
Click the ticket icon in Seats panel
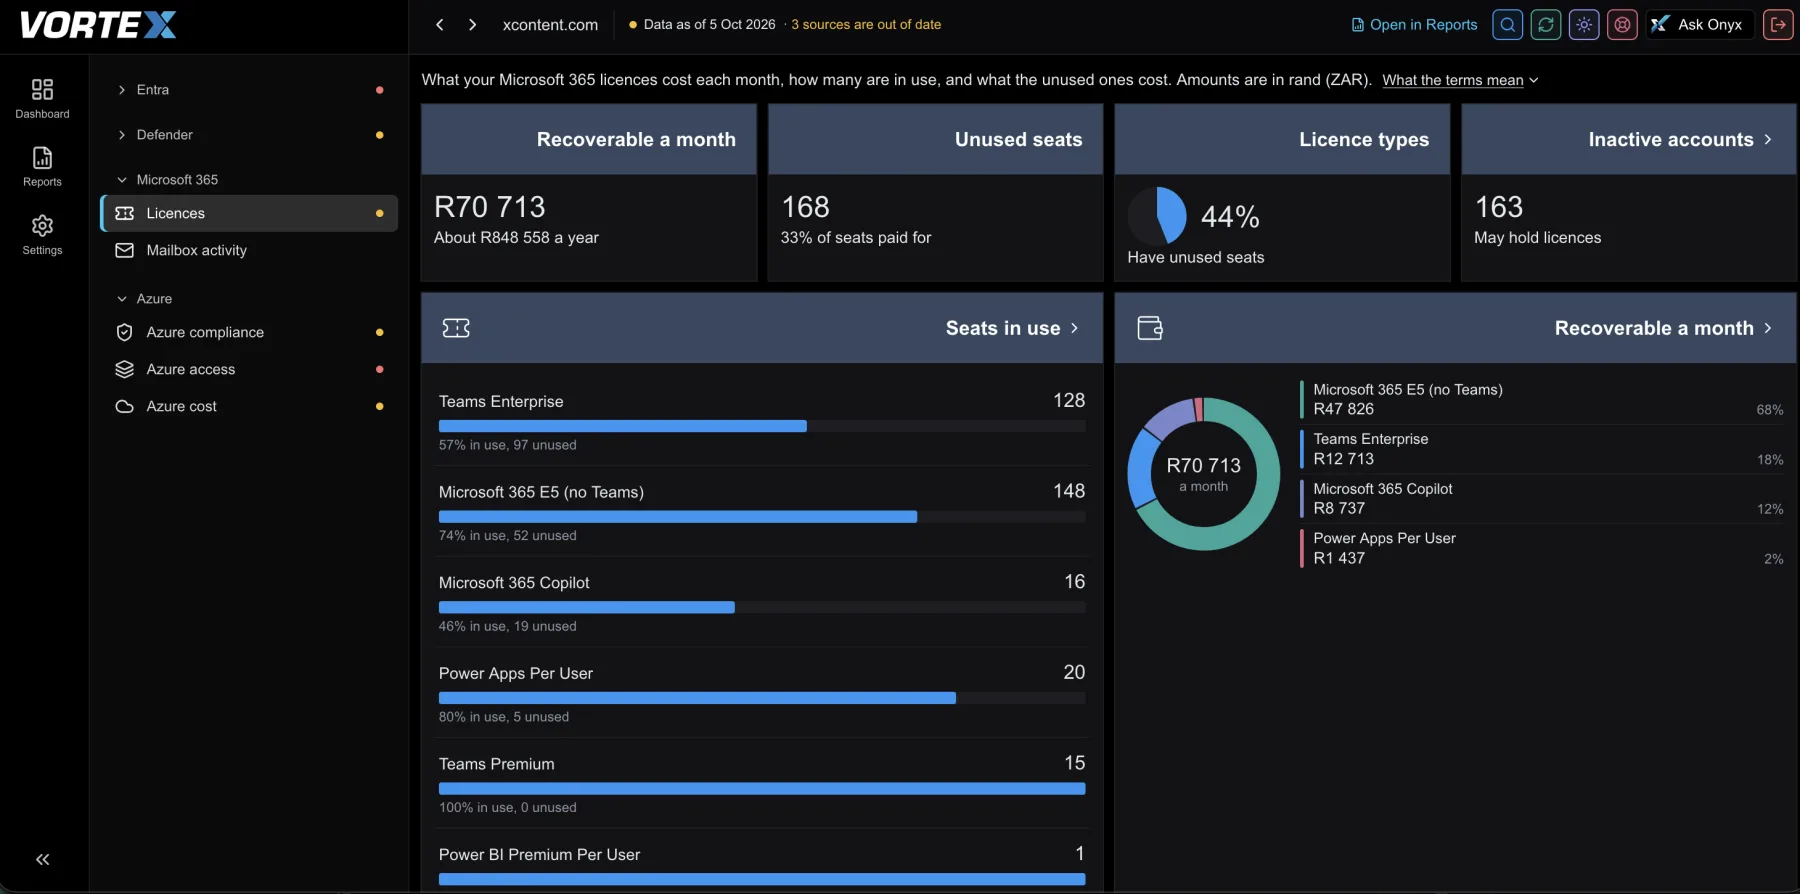[456, 328]
